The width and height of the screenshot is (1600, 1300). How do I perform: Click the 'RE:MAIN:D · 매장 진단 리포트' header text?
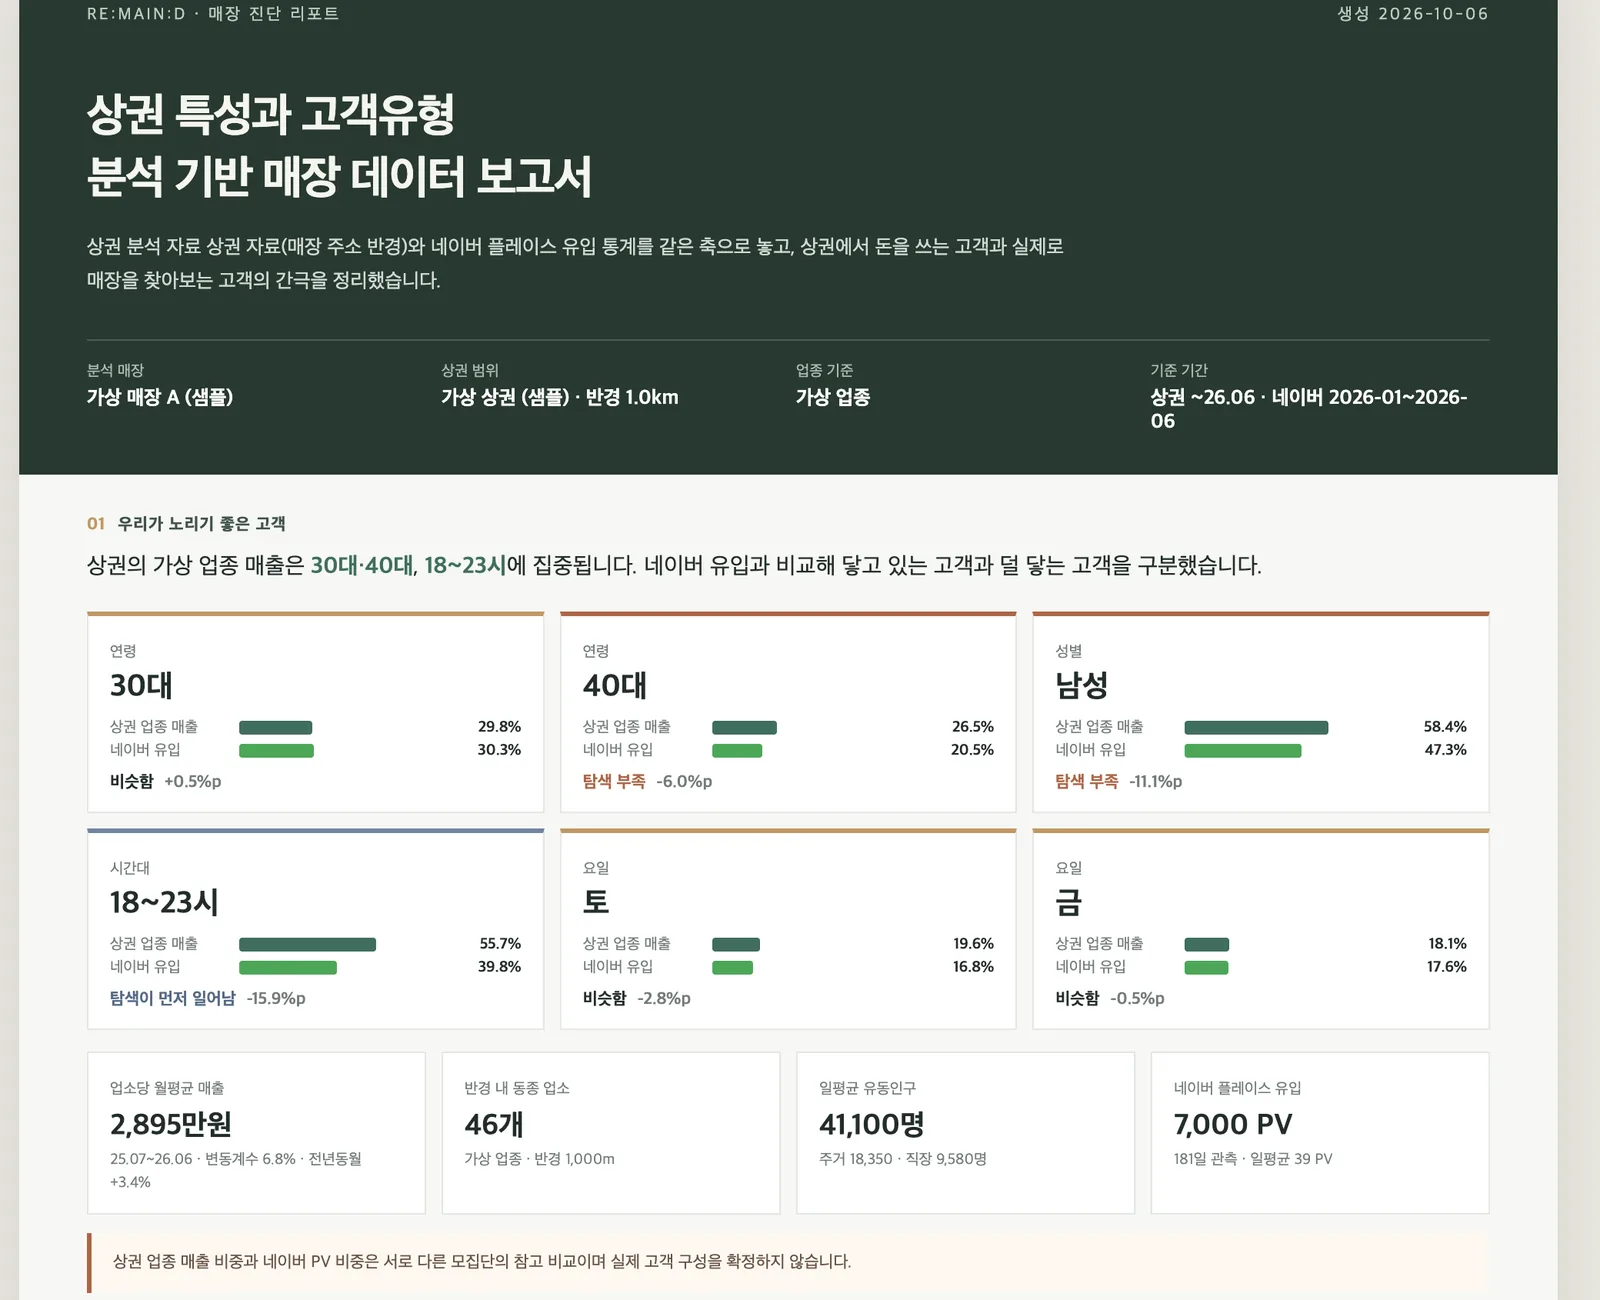point(213,14)
